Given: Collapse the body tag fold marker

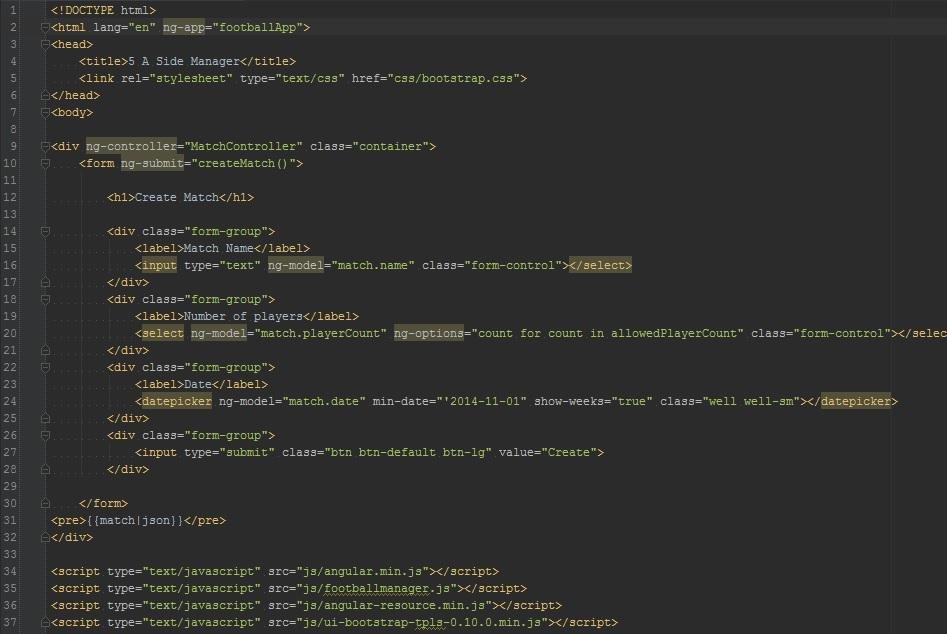Looking at the screenshot, I should [x=45, y=112].
